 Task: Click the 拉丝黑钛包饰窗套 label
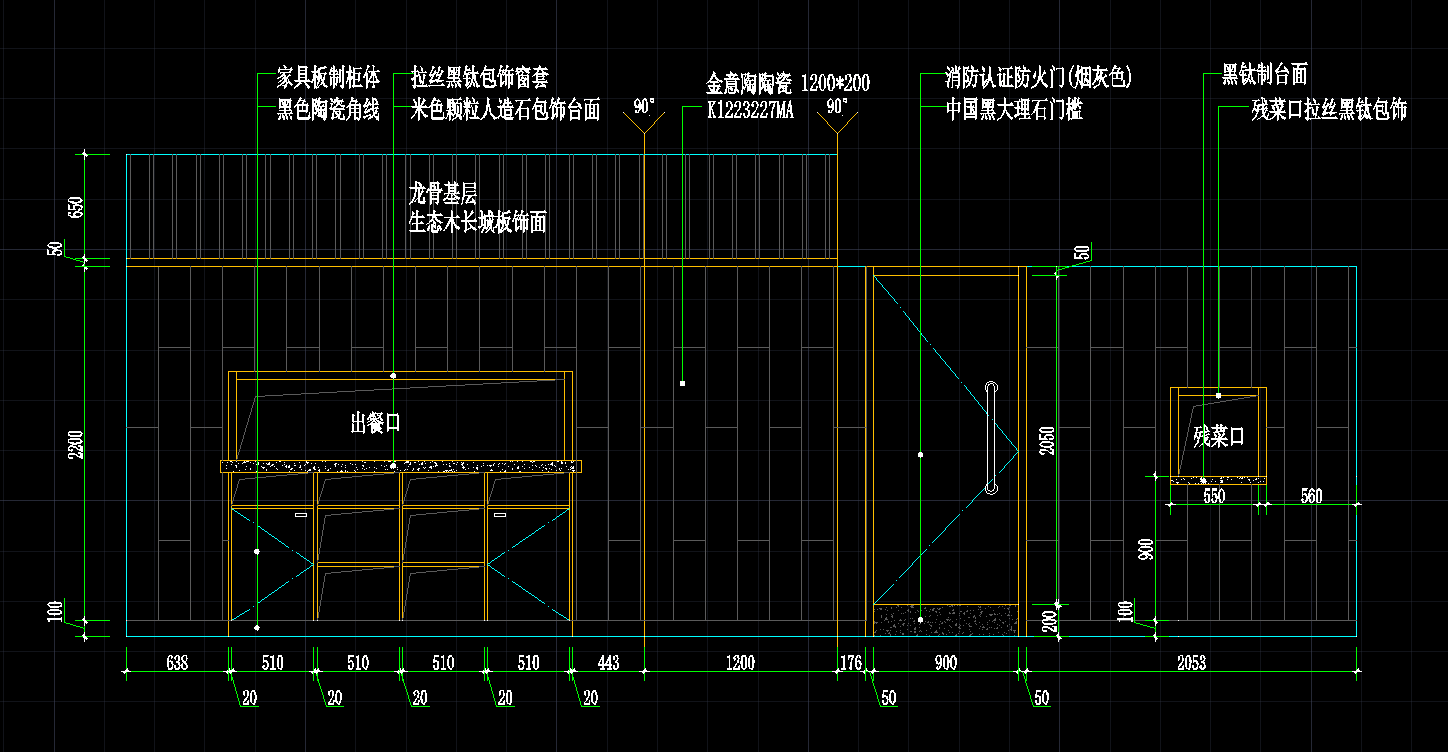point(480,78)
